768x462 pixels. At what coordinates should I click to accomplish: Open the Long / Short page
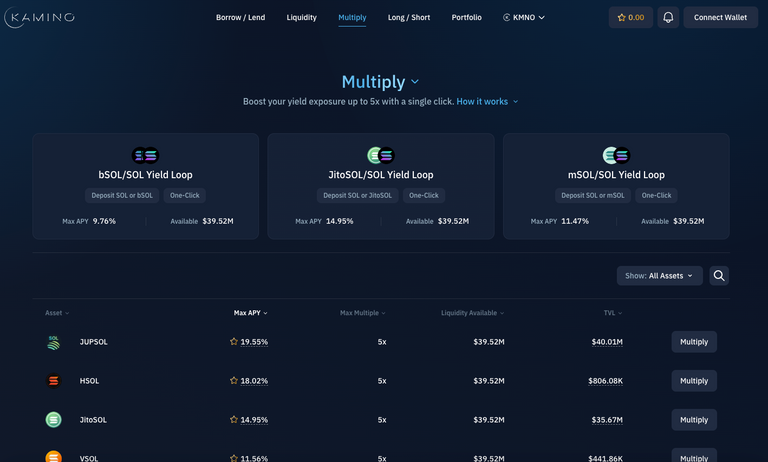tap(409, 17)
